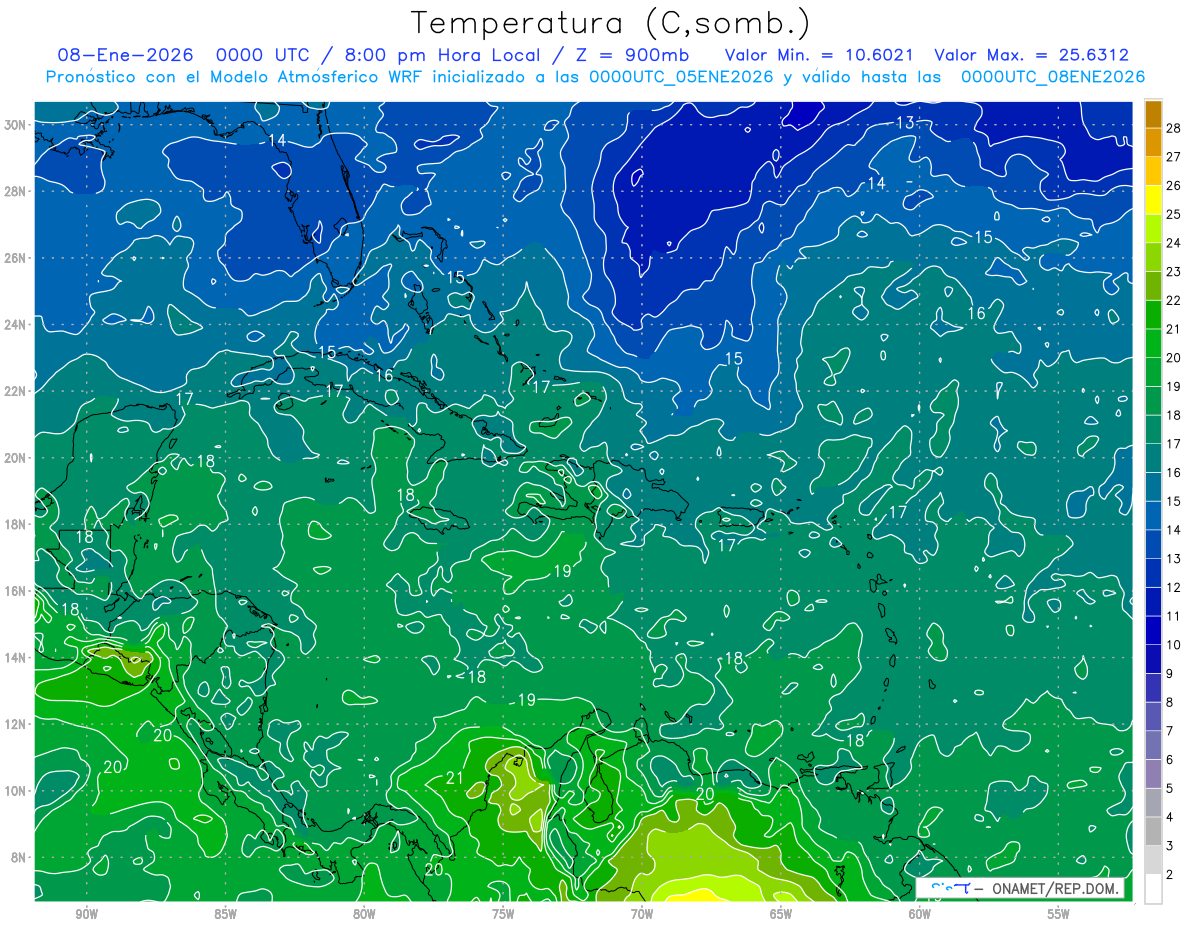1200x927 pixels.
Task: Click the color legend value '2'
Action: [x=1170, y=875]
